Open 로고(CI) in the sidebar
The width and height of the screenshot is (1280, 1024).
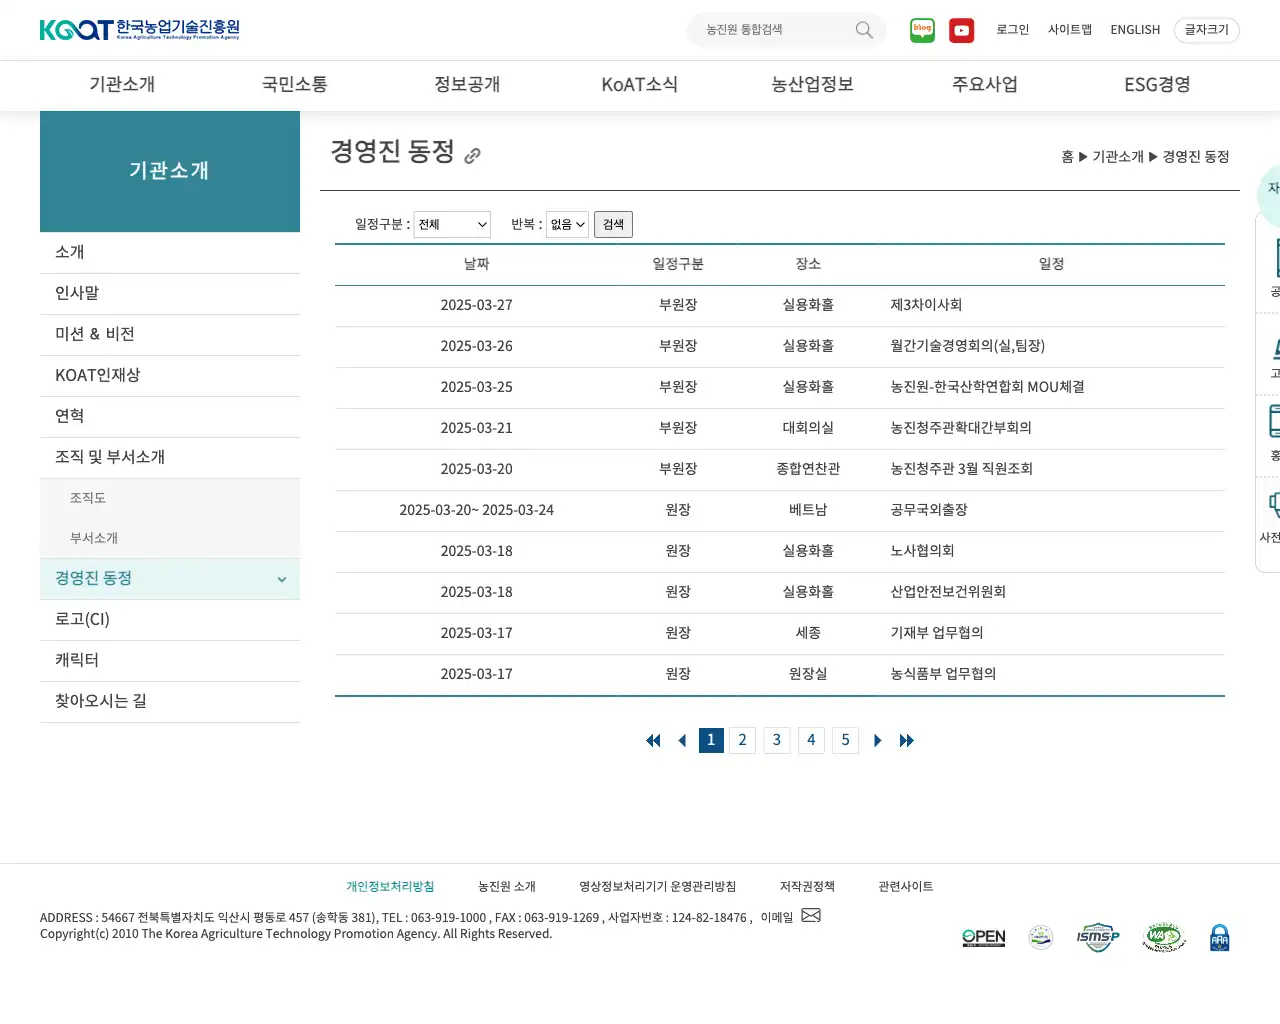click(170, 620)
